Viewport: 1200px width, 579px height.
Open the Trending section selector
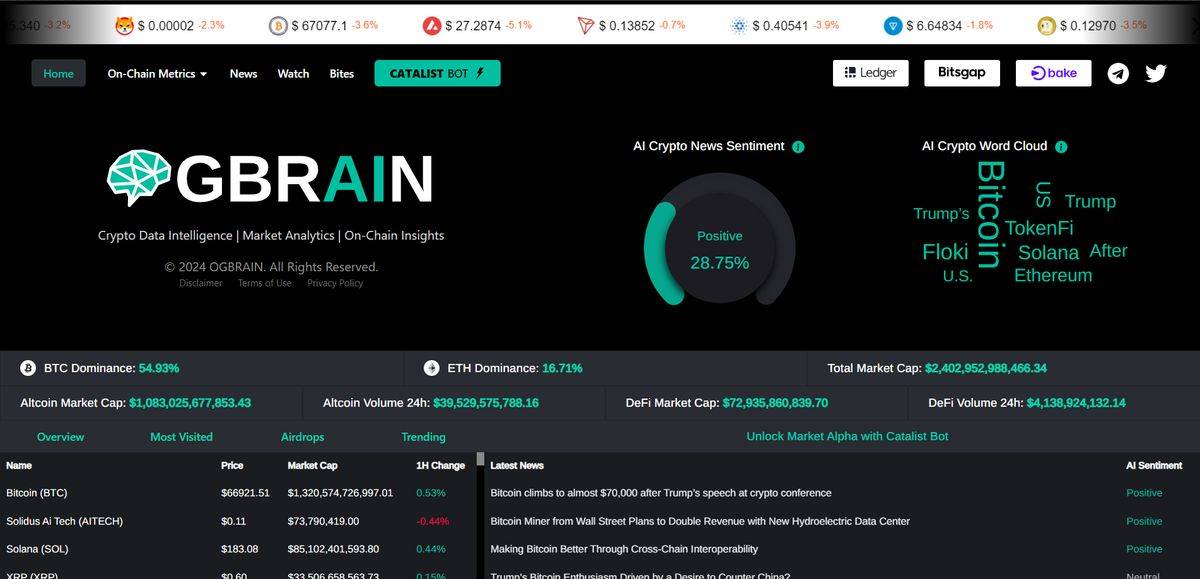[x=423, y=437]
